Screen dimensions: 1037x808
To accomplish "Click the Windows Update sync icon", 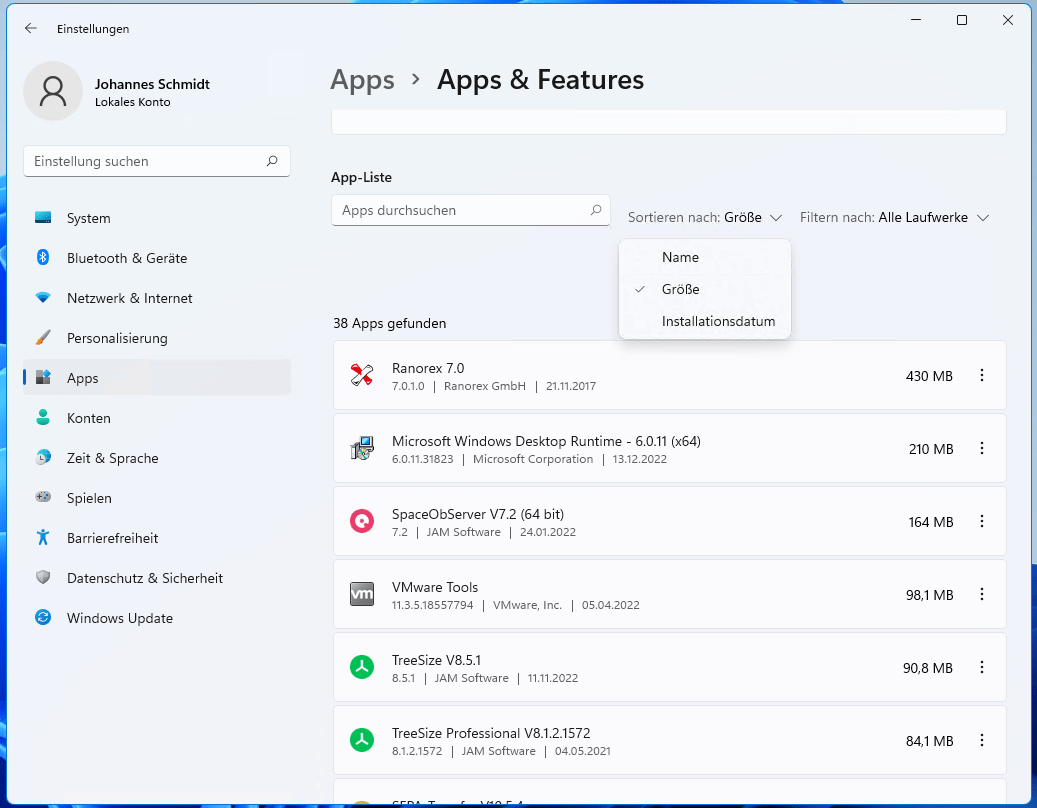I will [43, 618].
